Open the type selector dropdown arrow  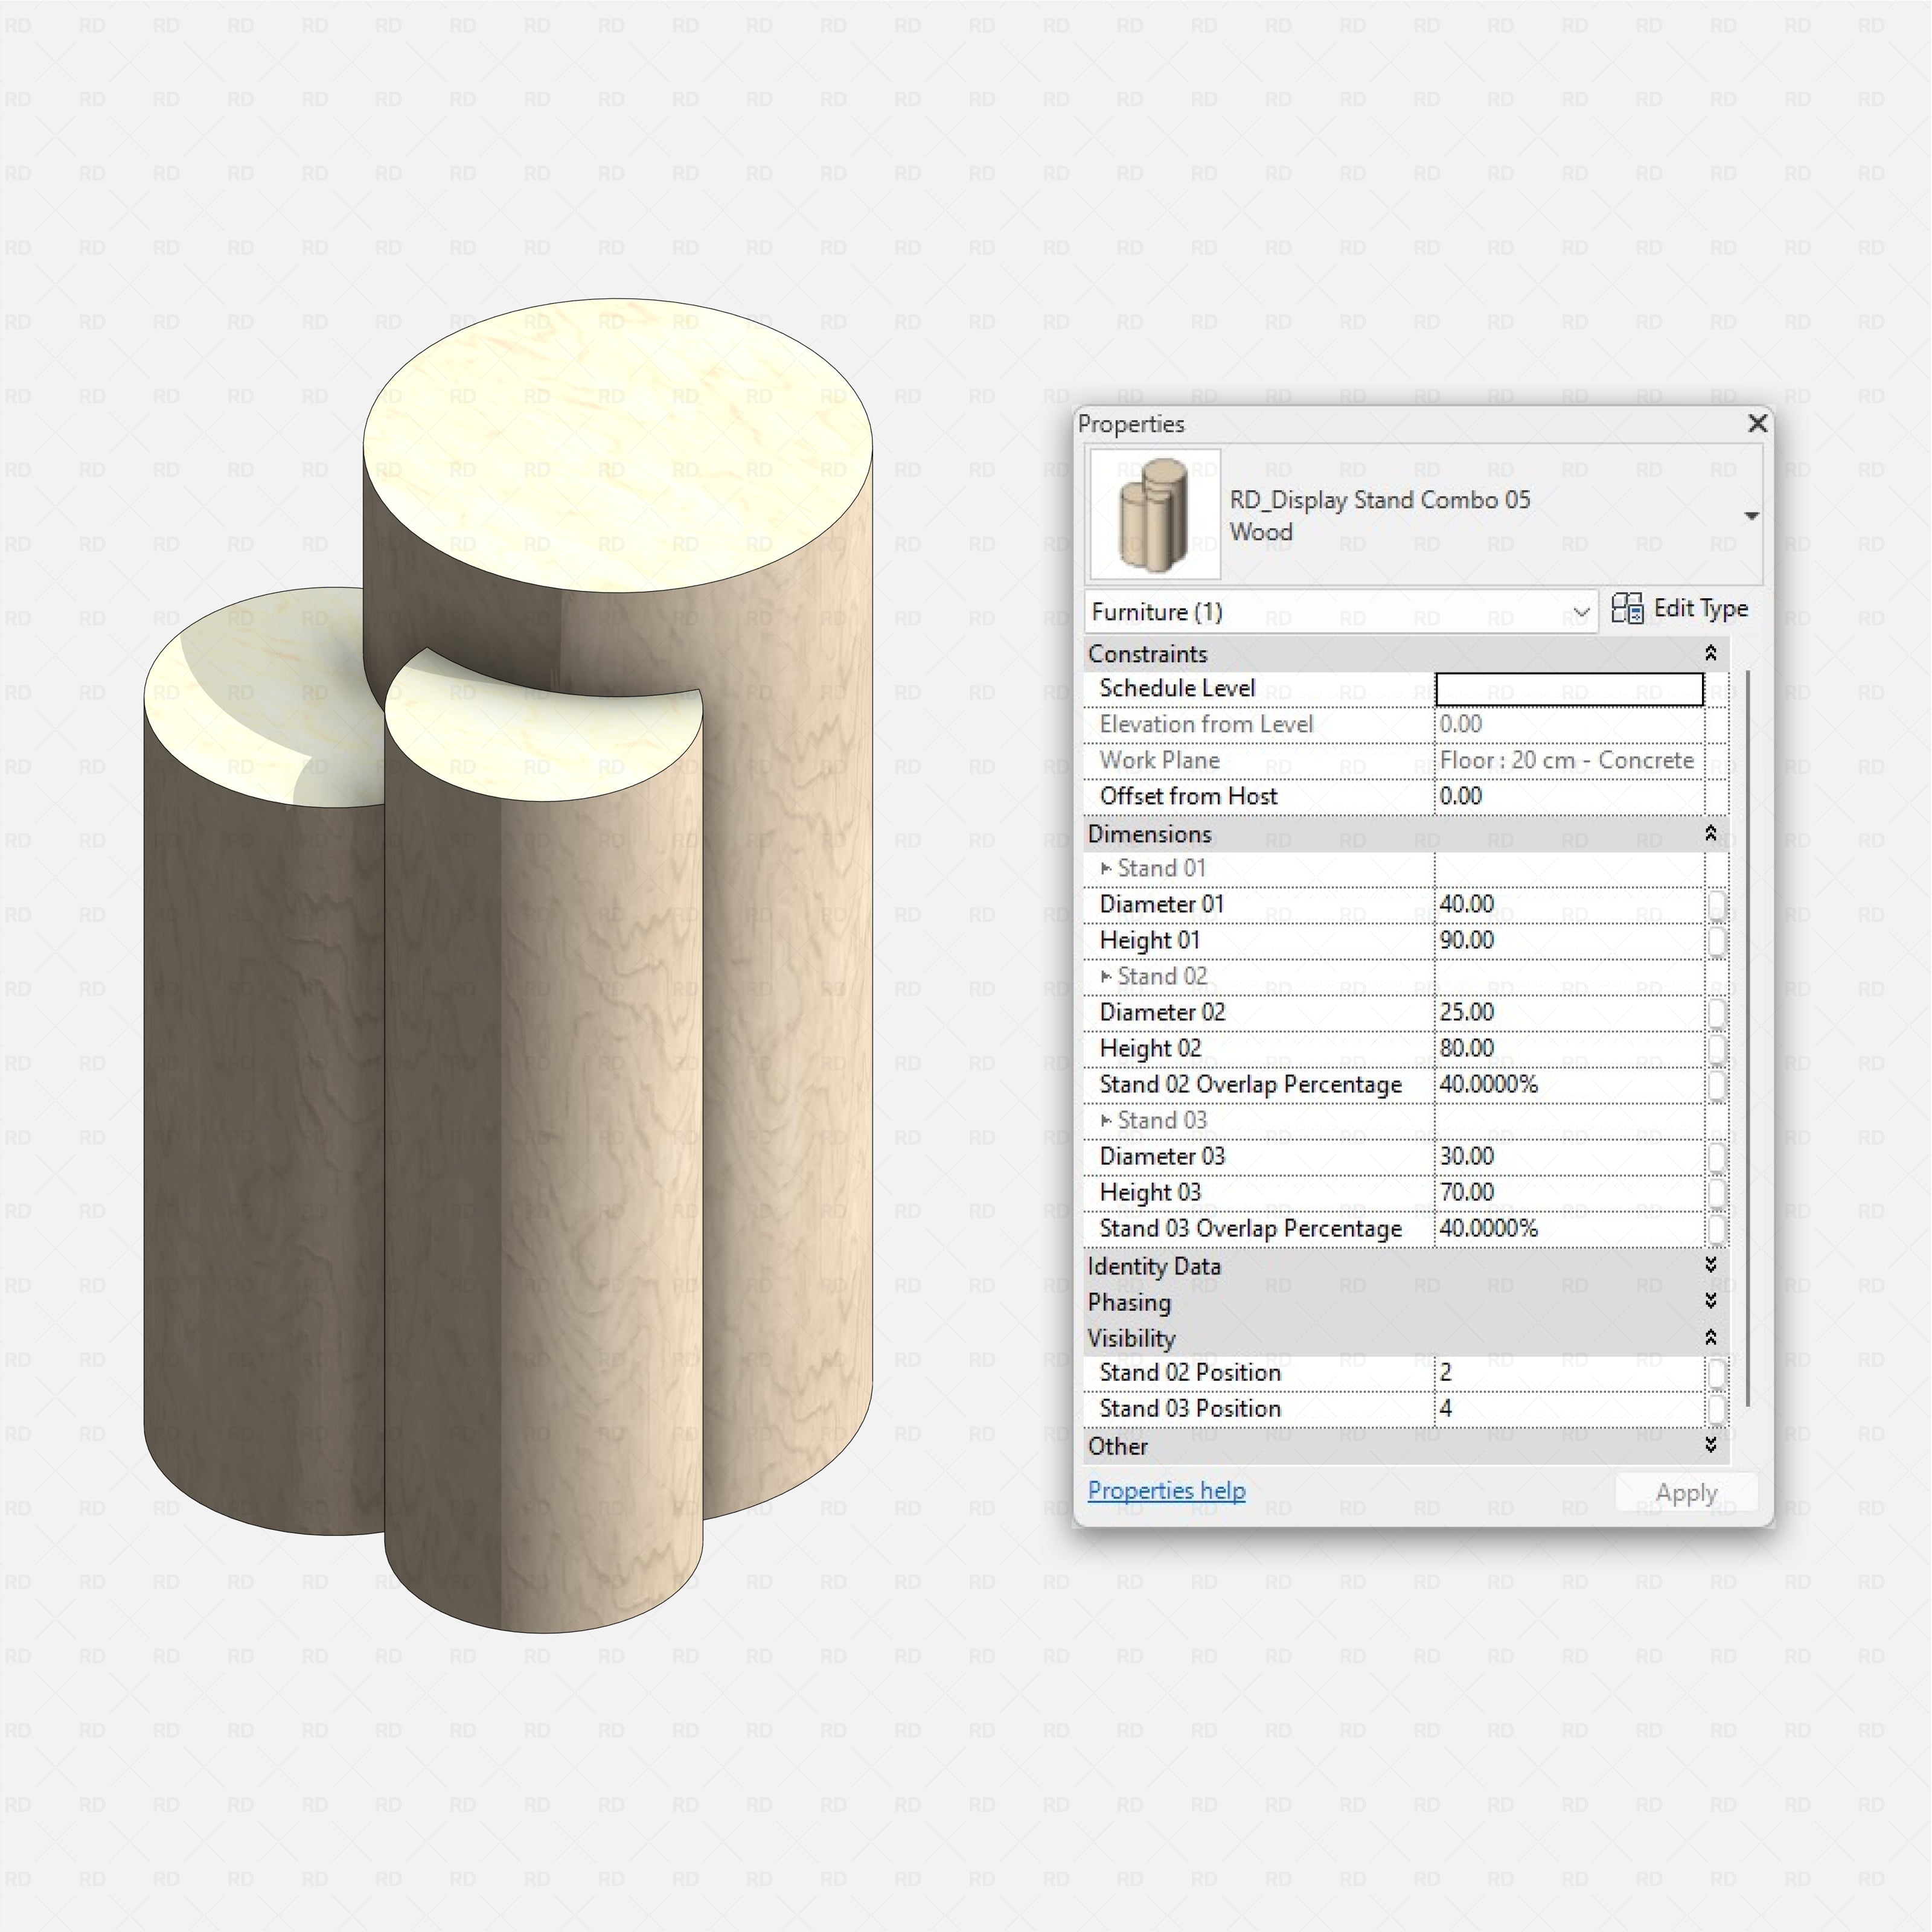(1751, 516)
